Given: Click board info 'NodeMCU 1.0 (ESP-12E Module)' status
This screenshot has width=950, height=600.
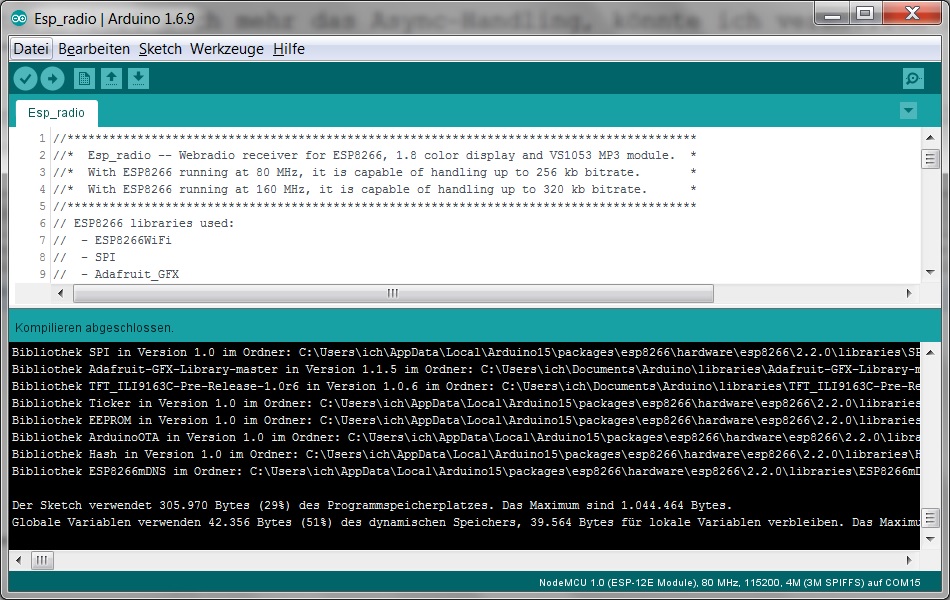Looking at the screenshot, I should click(729, 583).
